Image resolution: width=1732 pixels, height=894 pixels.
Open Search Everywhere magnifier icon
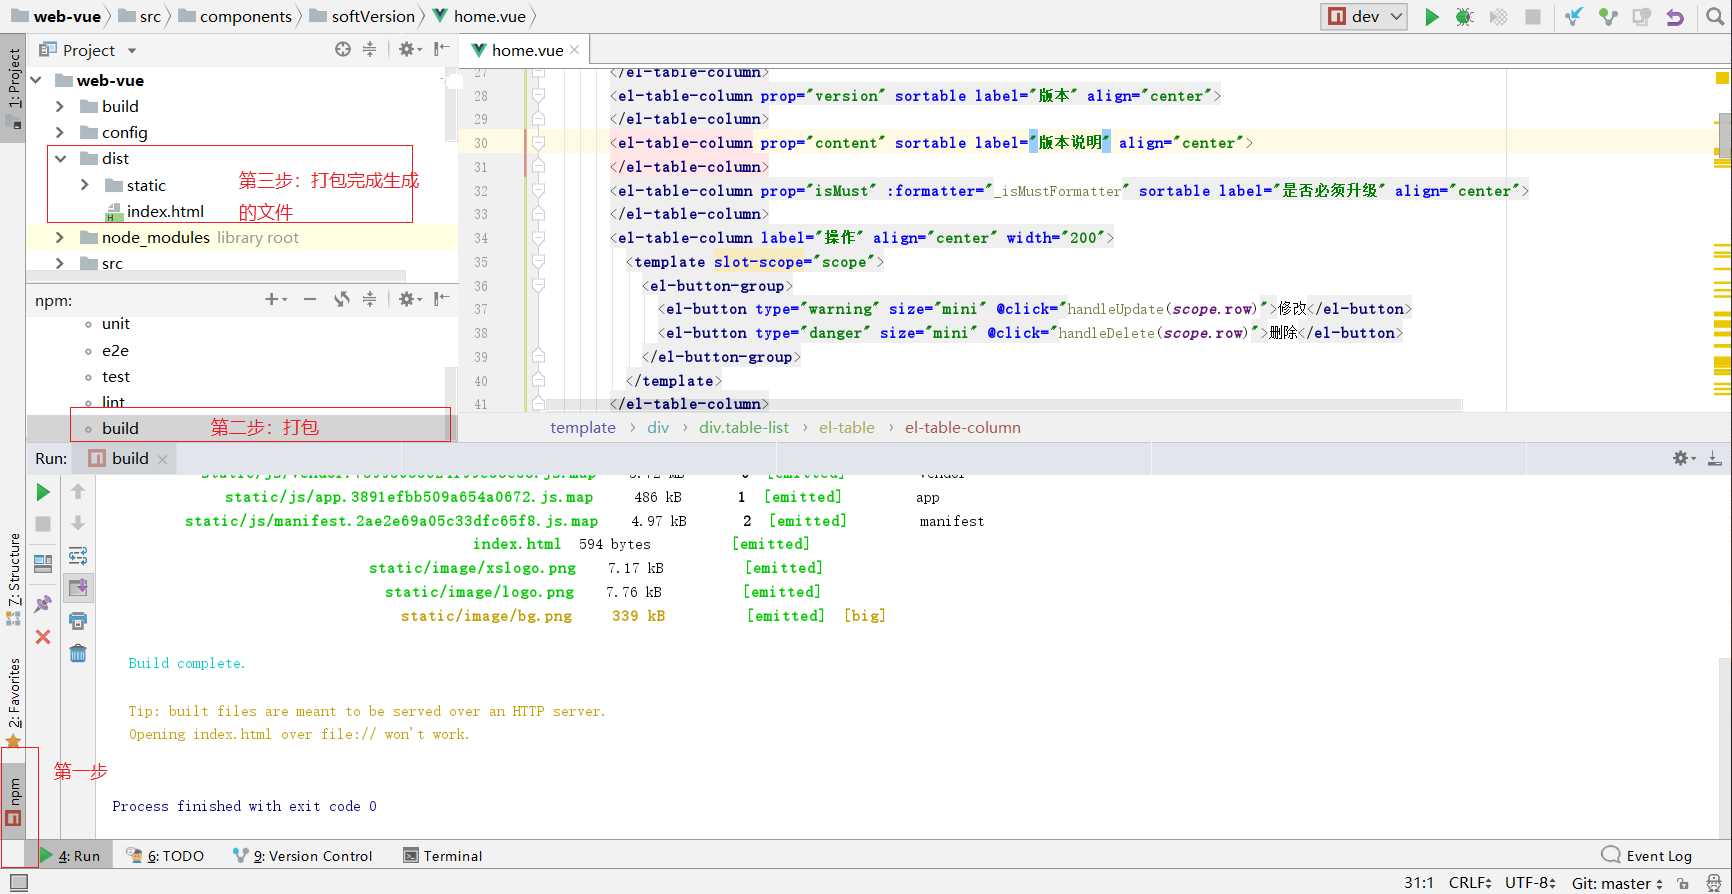point(1714,17)
